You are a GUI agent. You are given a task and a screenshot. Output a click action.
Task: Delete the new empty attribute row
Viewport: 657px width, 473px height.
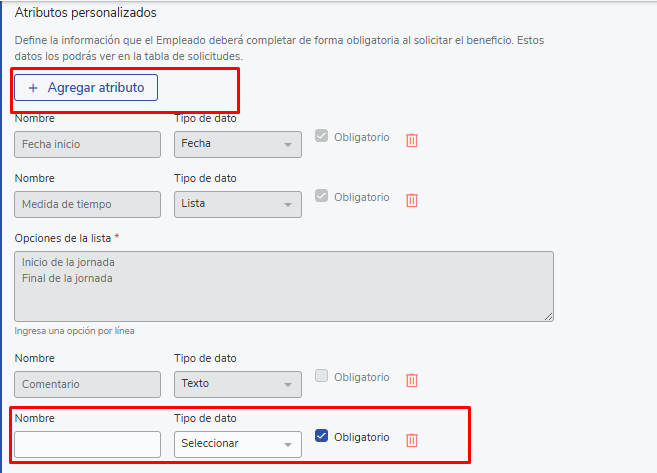point(411,440)
